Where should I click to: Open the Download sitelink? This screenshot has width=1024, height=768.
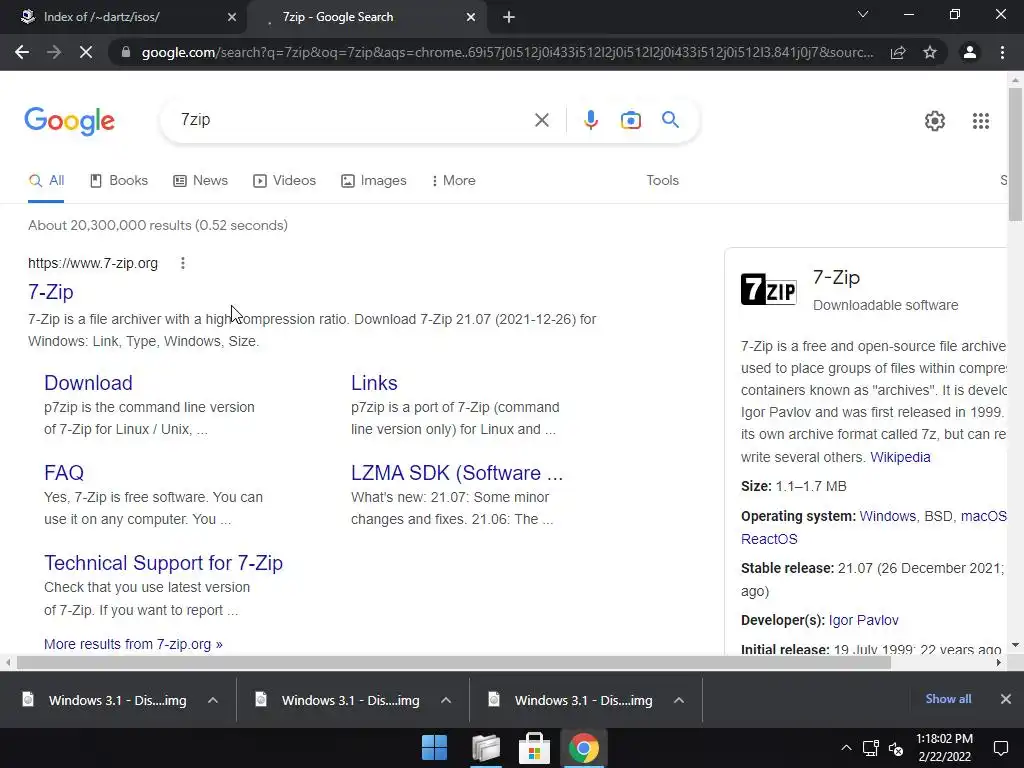tap(88, 383)
